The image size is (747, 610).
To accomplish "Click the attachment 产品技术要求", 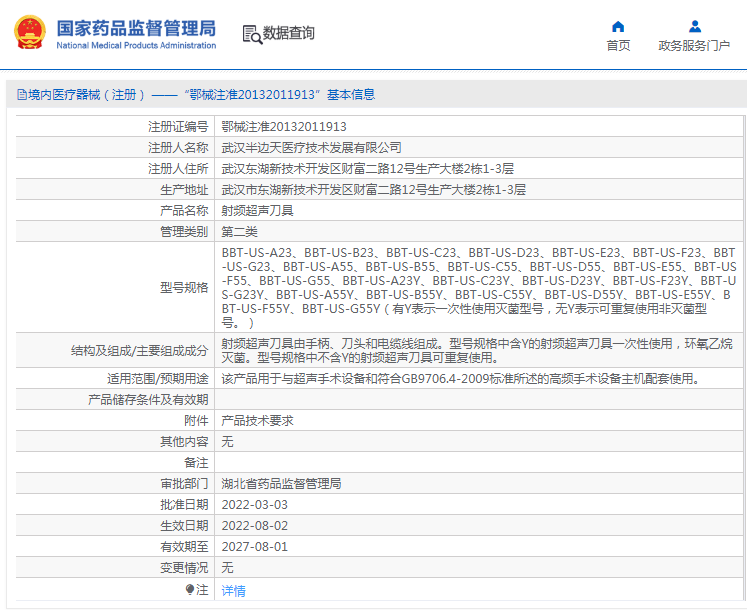I will click(x=257, y=420).
